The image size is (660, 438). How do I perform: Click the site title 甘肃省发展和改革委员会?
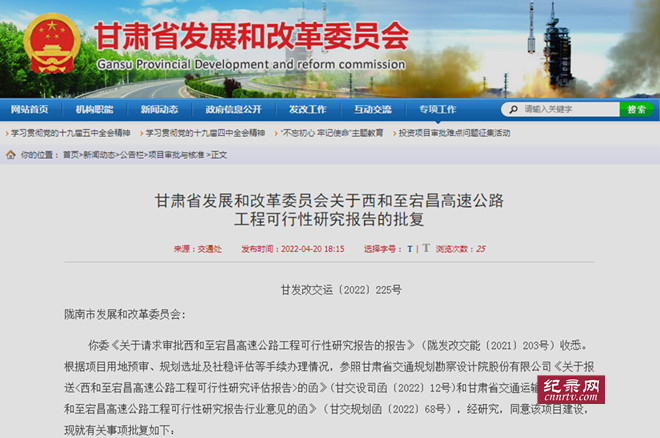tap(252, 36)
